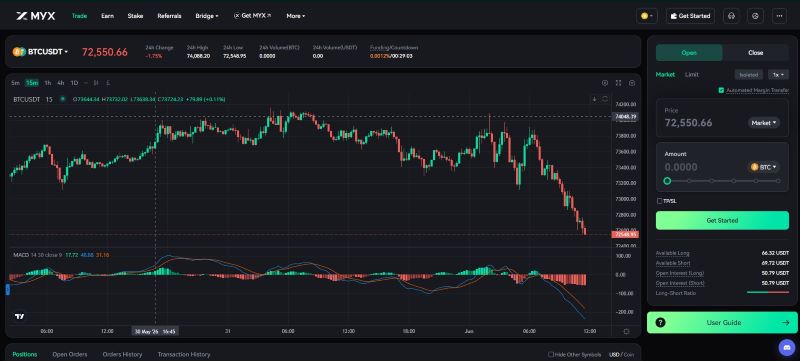Click the refresh icon above the price scale
Image resolution: width=800 pixels, height=361 pixels.
[x=605, y=99]
